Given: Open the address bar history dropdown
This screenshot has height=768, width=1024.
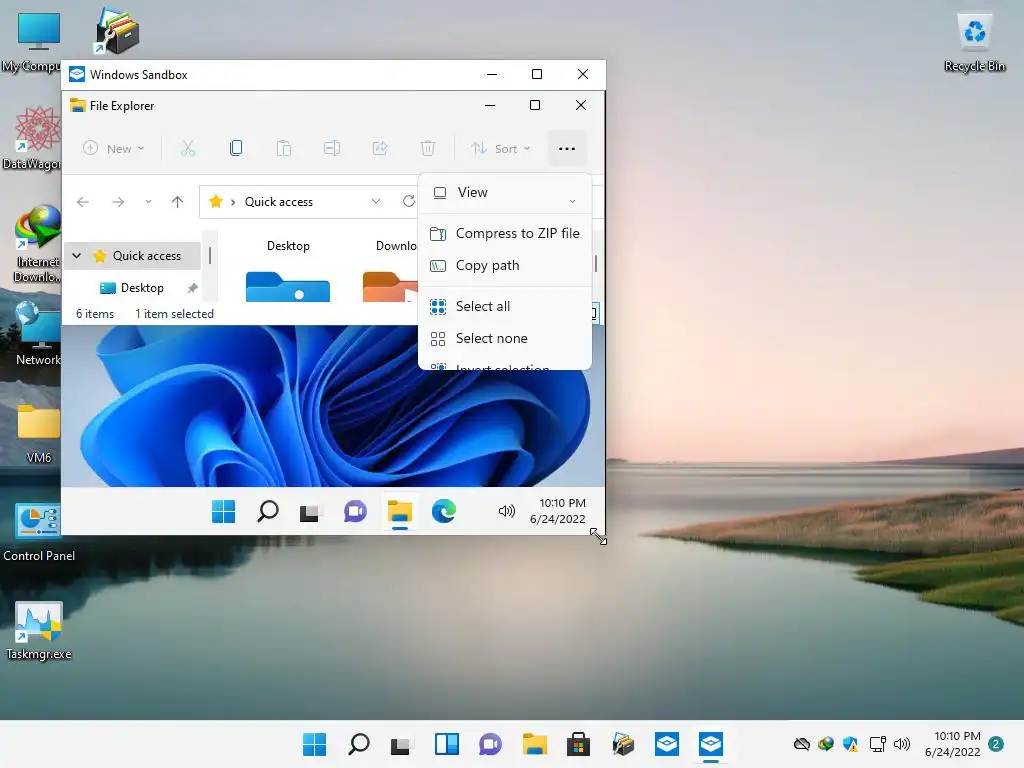Looking at the screenshot, I should [376, 201].
